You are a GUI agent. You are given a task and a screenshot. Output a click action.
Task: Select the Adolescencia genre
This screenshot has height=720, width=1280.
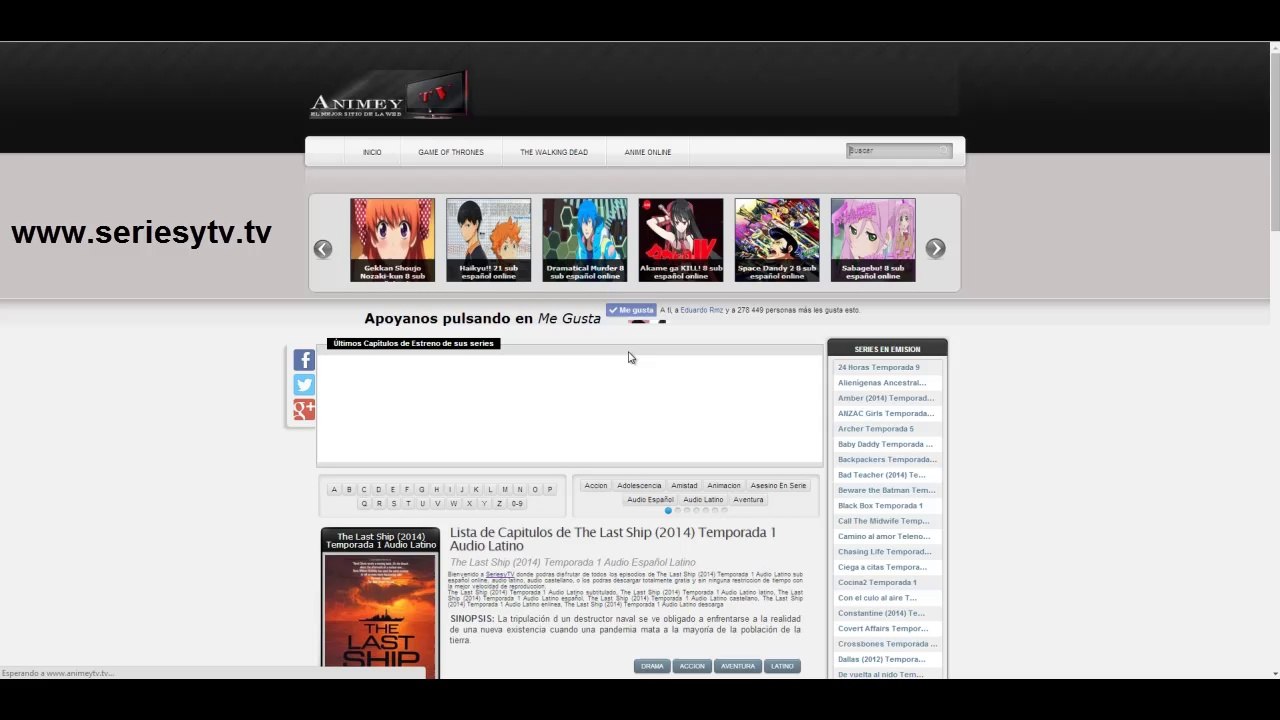[x=639, y=486]
